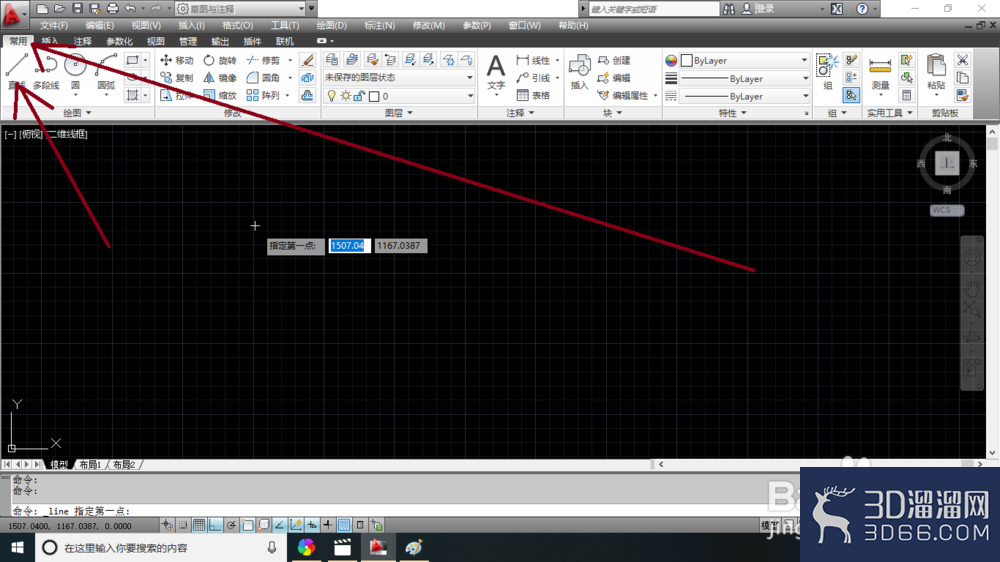Click the object color wheel swatch
The image size is (1000, 562).
pos(671,61)
